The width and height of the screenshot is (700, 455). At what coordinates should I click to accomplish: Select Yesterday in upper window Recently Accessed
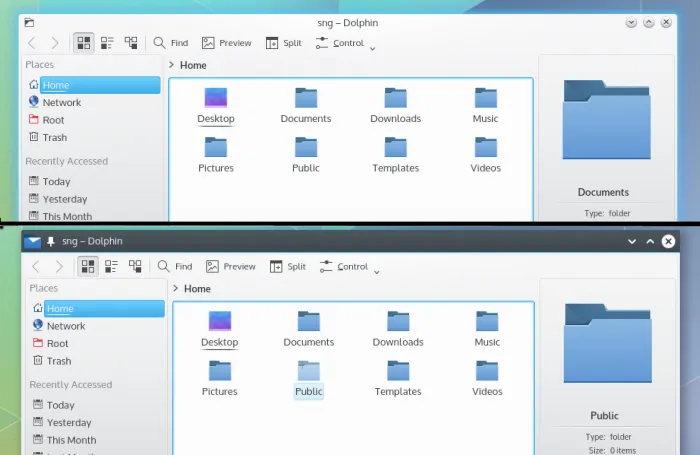(64, 199)
